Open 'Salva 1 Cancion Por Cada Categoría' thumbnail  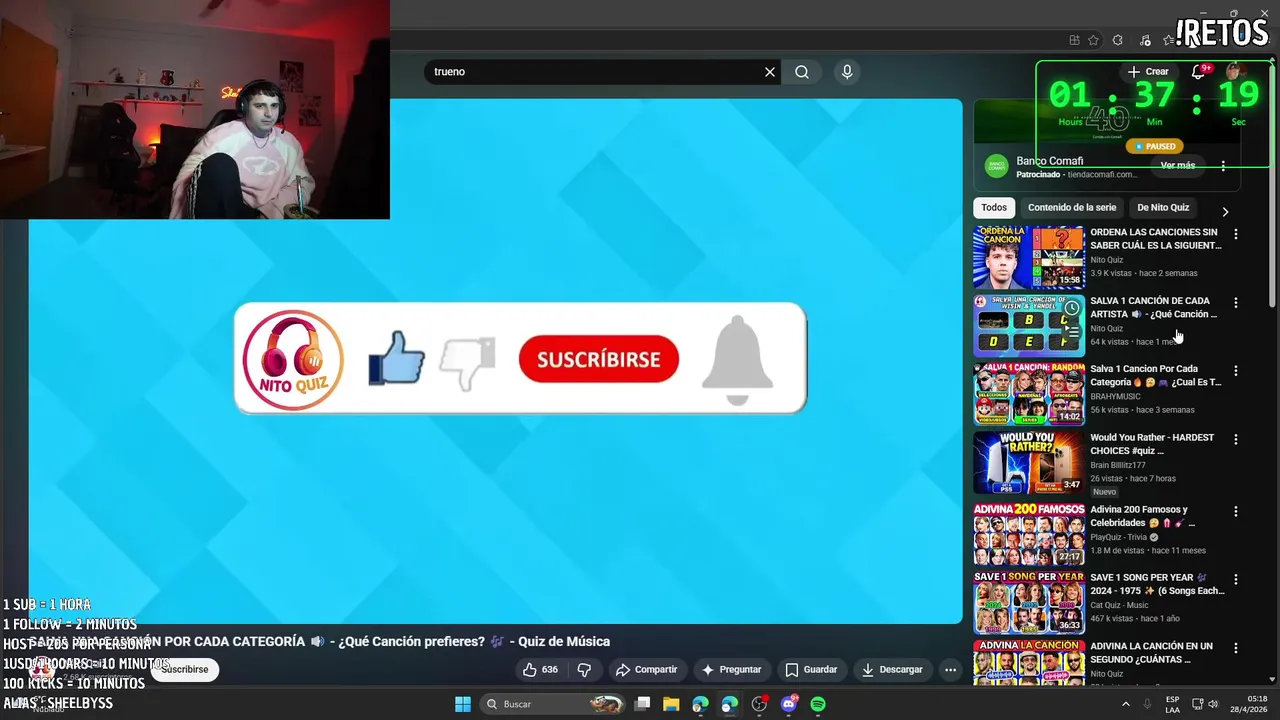pyautogui.click(x=1029, y=394)
